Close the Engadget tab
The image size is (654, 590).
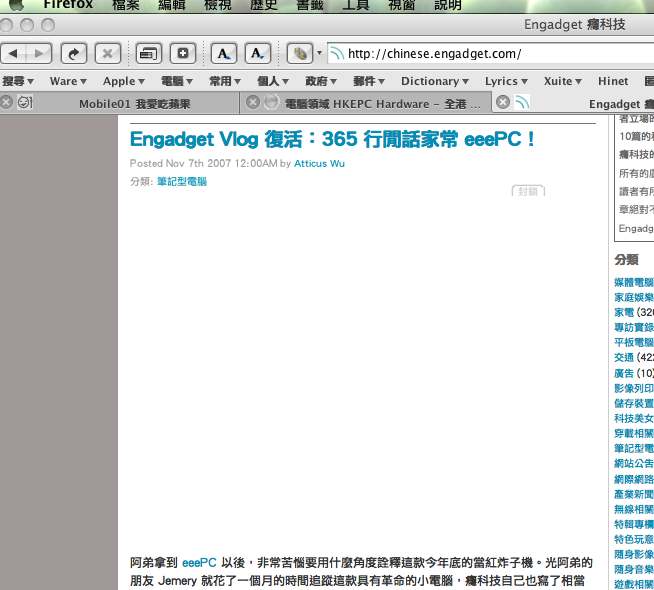point(502,102)
